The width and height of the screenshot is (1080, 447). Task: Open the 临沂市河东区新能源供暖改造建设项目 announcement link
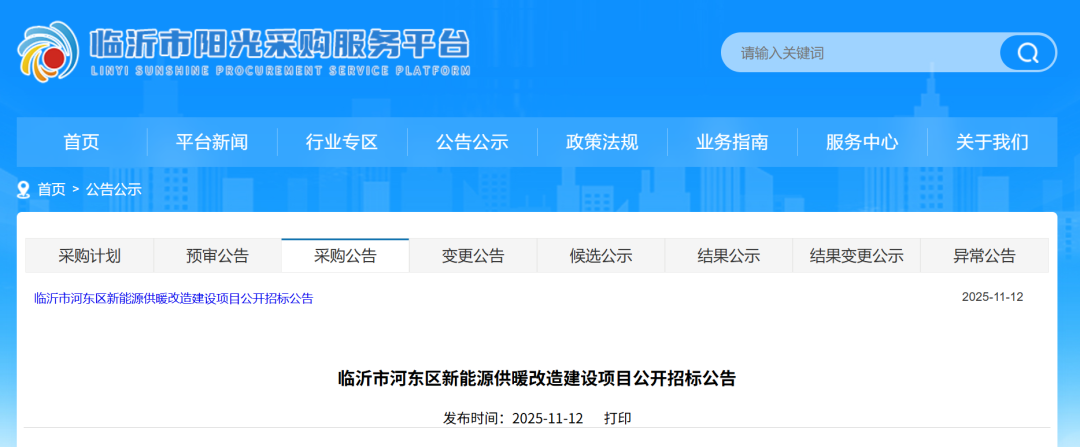point(174,298)
